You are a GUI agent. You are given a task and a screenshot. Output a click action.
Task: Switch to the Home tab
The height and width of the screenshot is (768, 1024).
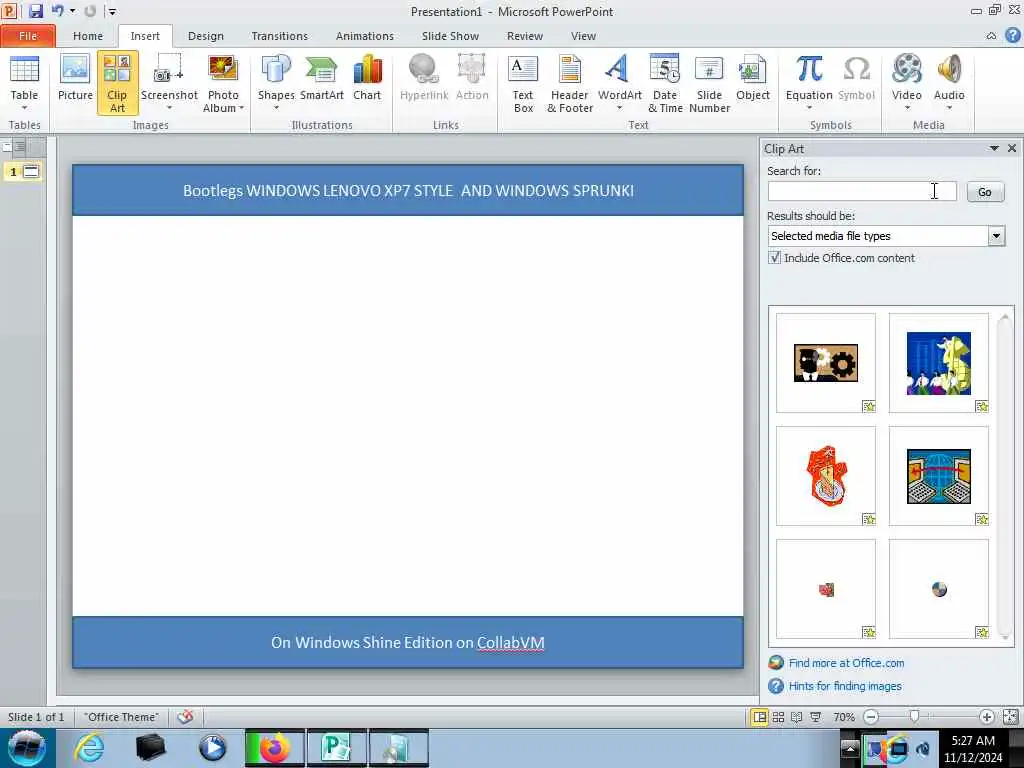88,36
